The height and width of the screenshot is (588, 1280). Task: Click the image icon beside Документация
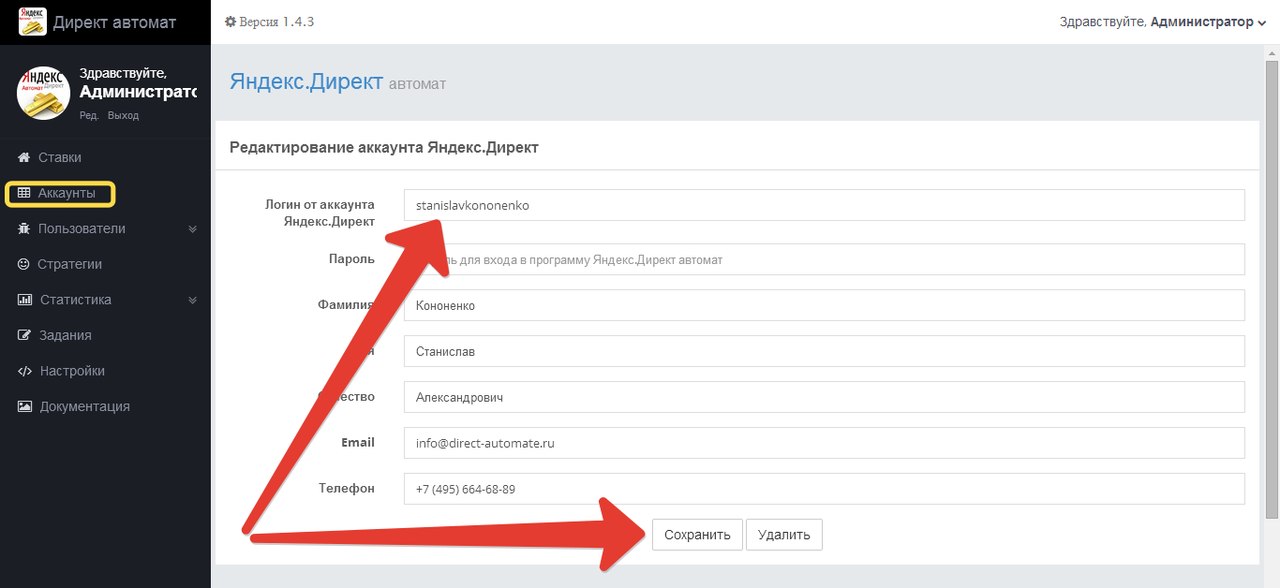point(24,407)
